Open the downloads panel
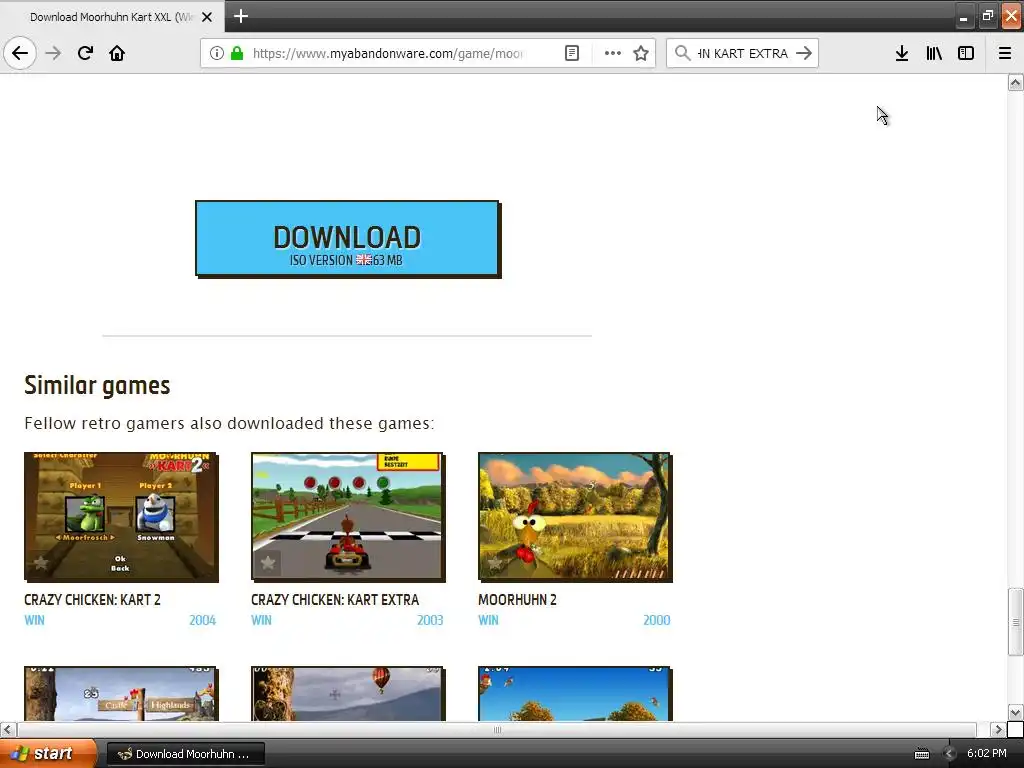Image resolution: width=1024 pixels, height=768 pixels. 902,53
